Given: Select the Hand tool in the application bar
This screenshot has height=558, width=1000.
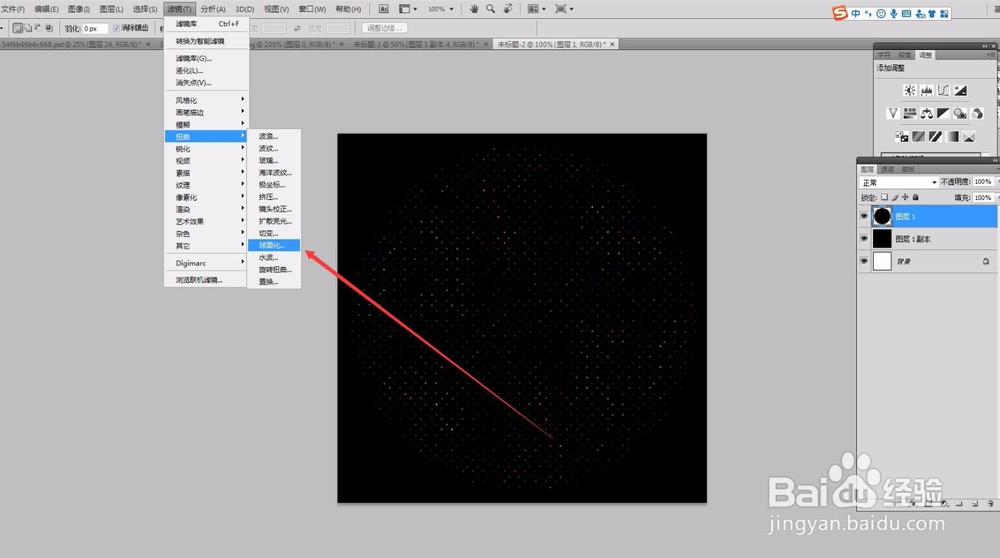Looking at the screenshot, I should click(x=474, y=9).
